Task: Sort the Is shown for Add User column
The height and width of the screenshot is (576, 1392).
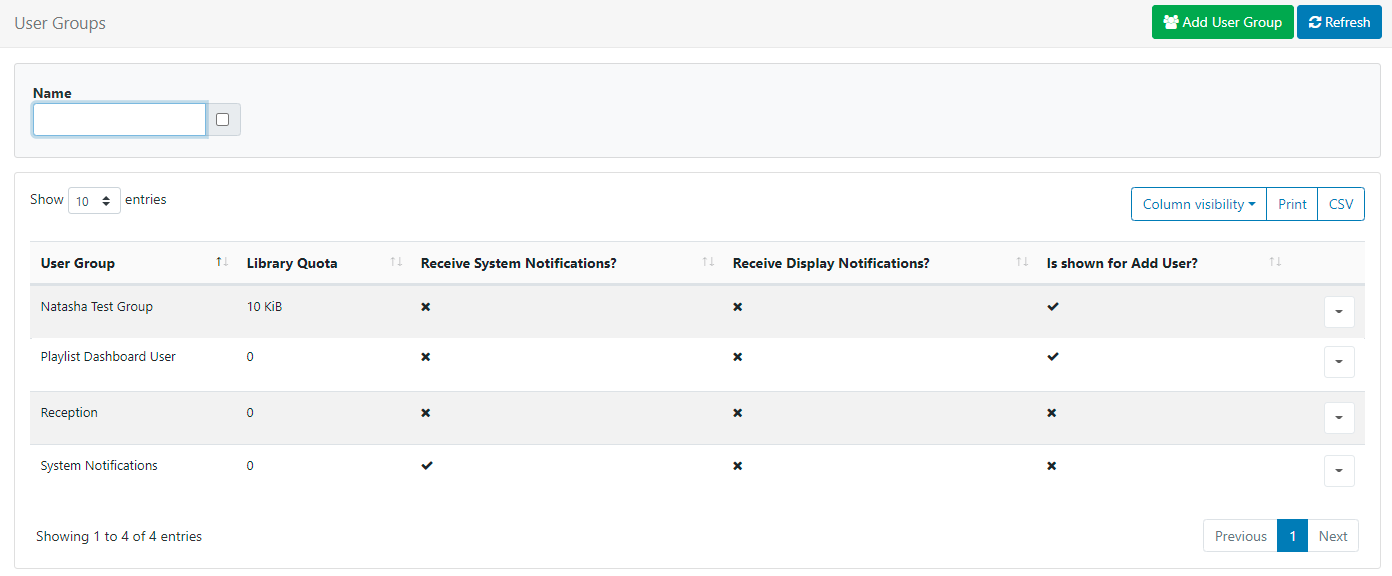Action: [x=1275, y=263]
